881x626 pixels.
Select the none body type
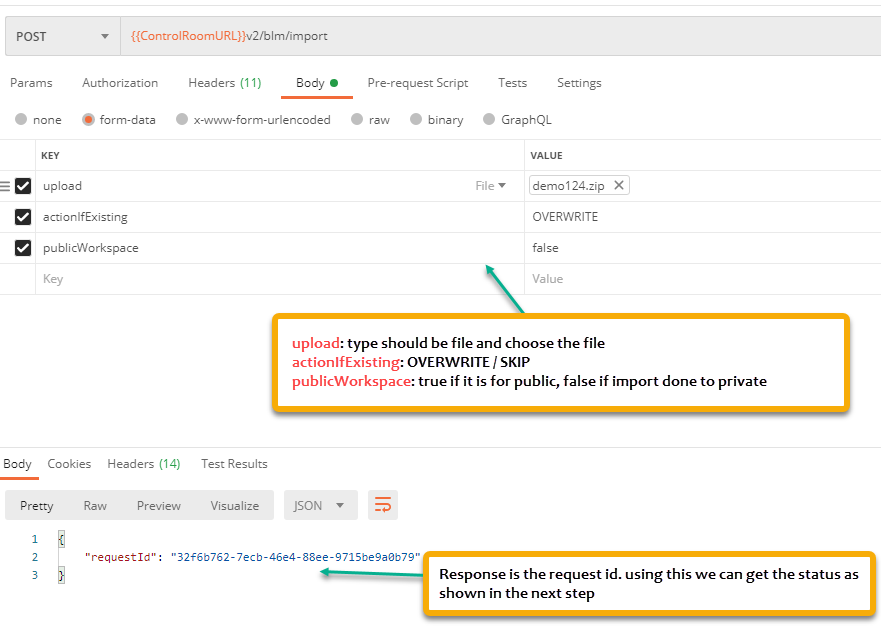pos(21,119)
